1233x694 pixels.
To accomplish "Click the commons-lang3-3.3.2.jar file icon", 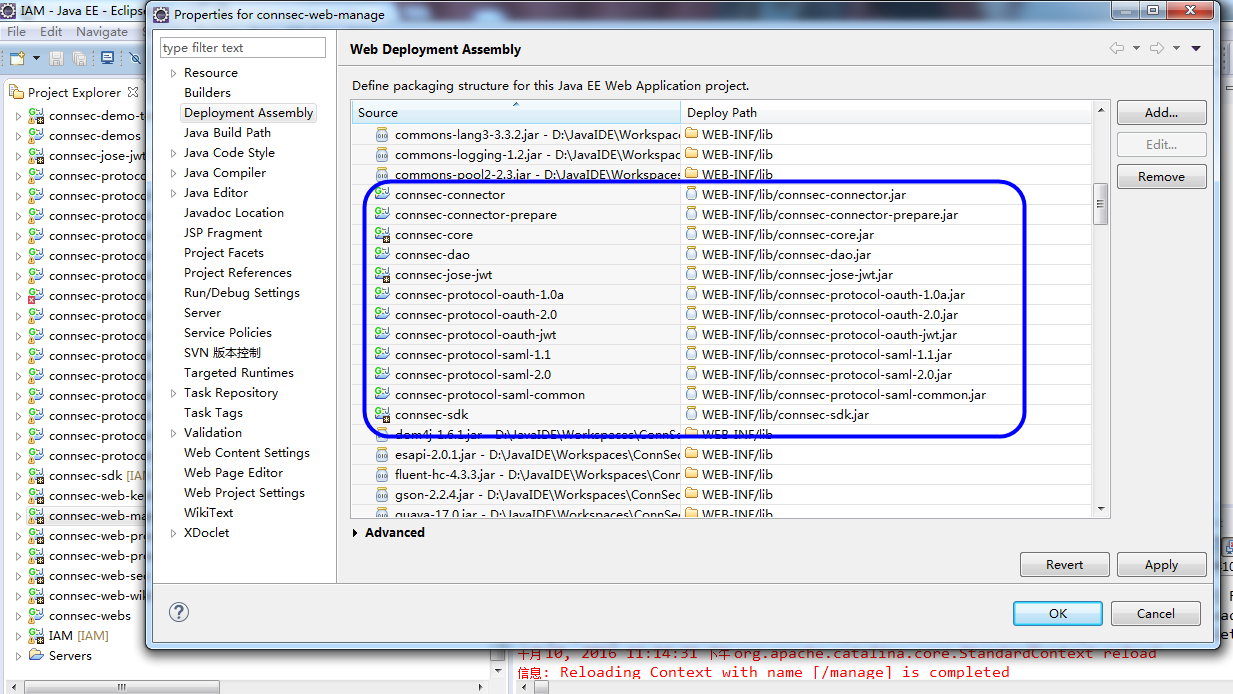I will click(x=382, y=135).
